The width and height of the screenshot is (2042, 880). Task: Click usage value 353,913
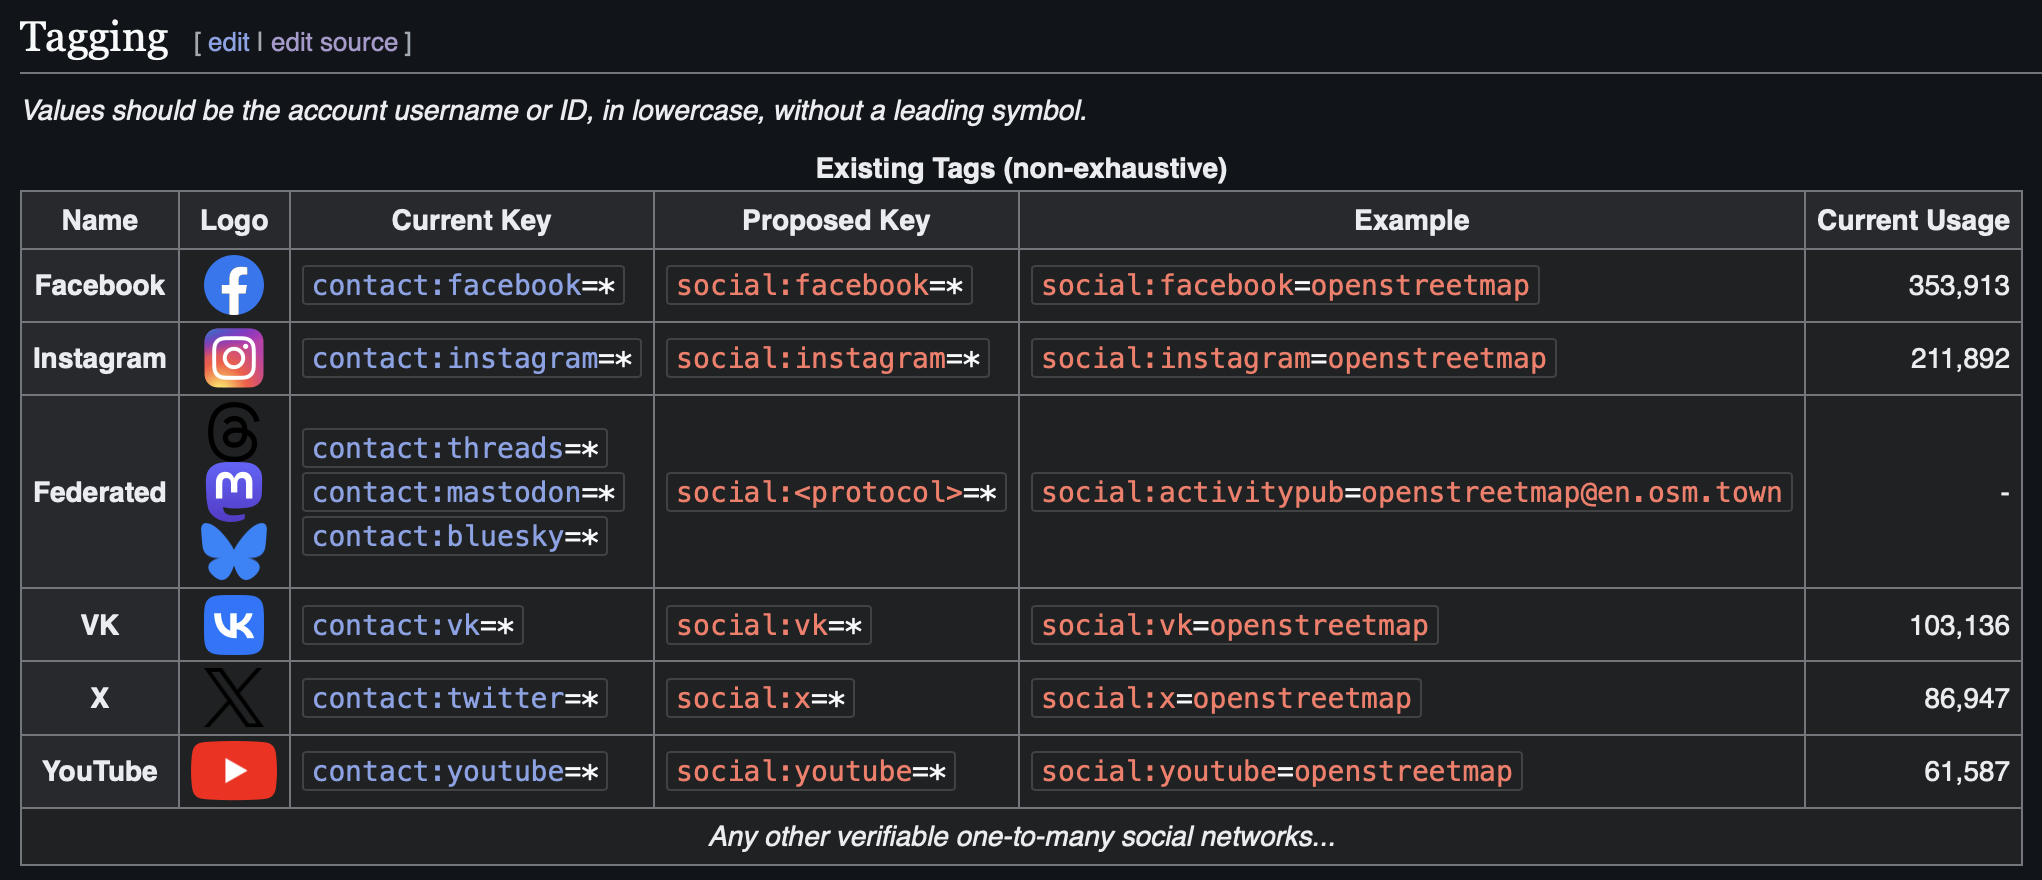point(1958,285)
